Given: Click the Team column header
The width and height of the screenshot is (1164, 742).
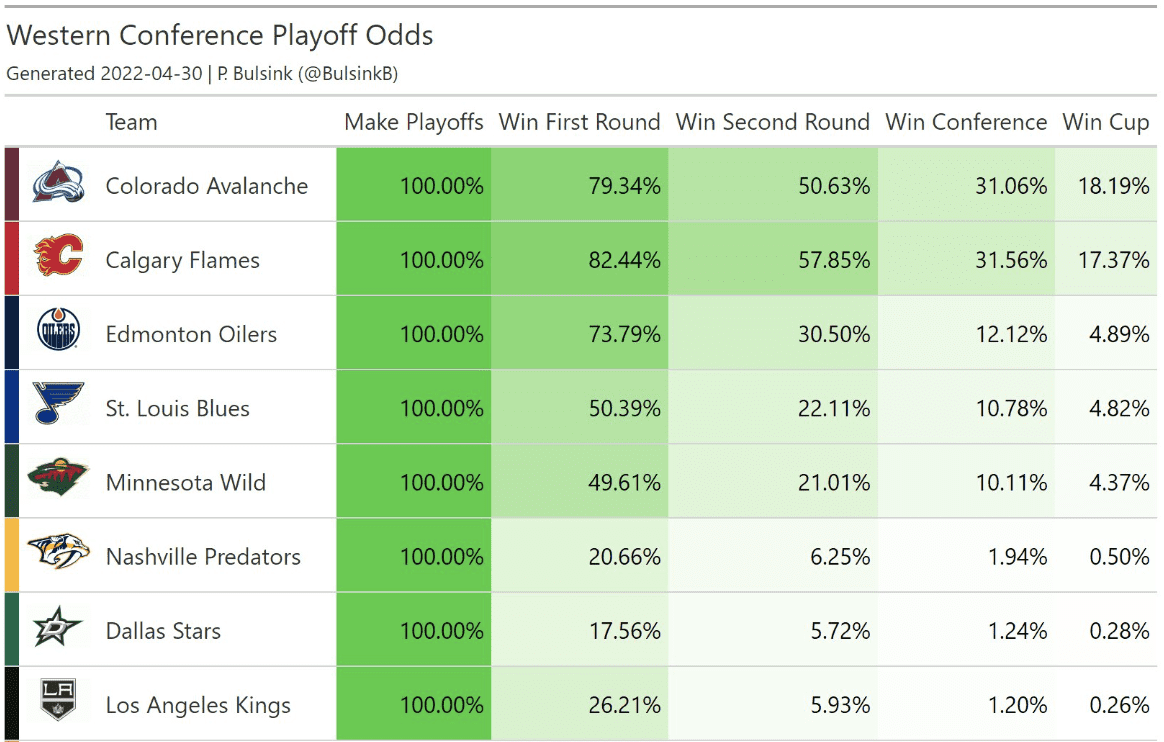Looking at the screenshot, I should [x=131, y=122].
